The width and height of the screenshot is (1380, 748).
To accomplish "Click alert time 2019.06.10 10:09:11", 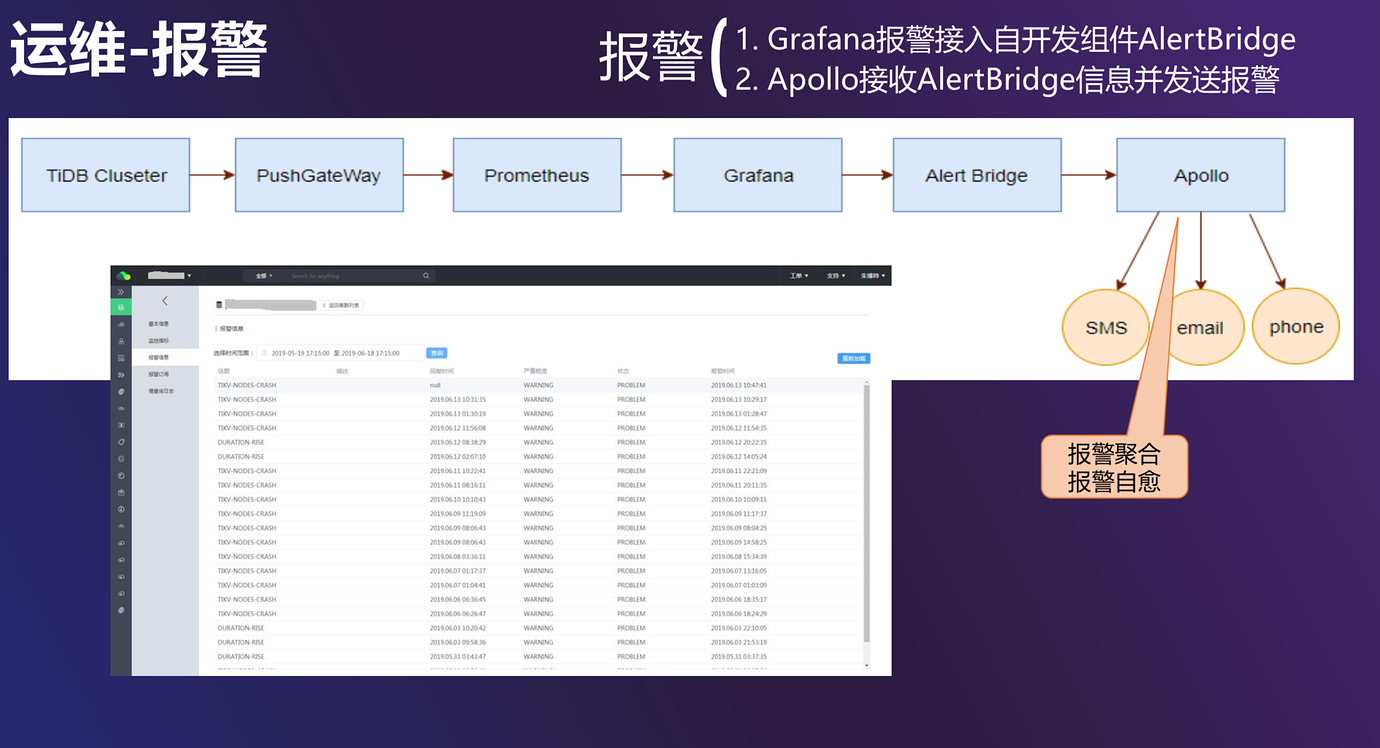I will [739, 499].
